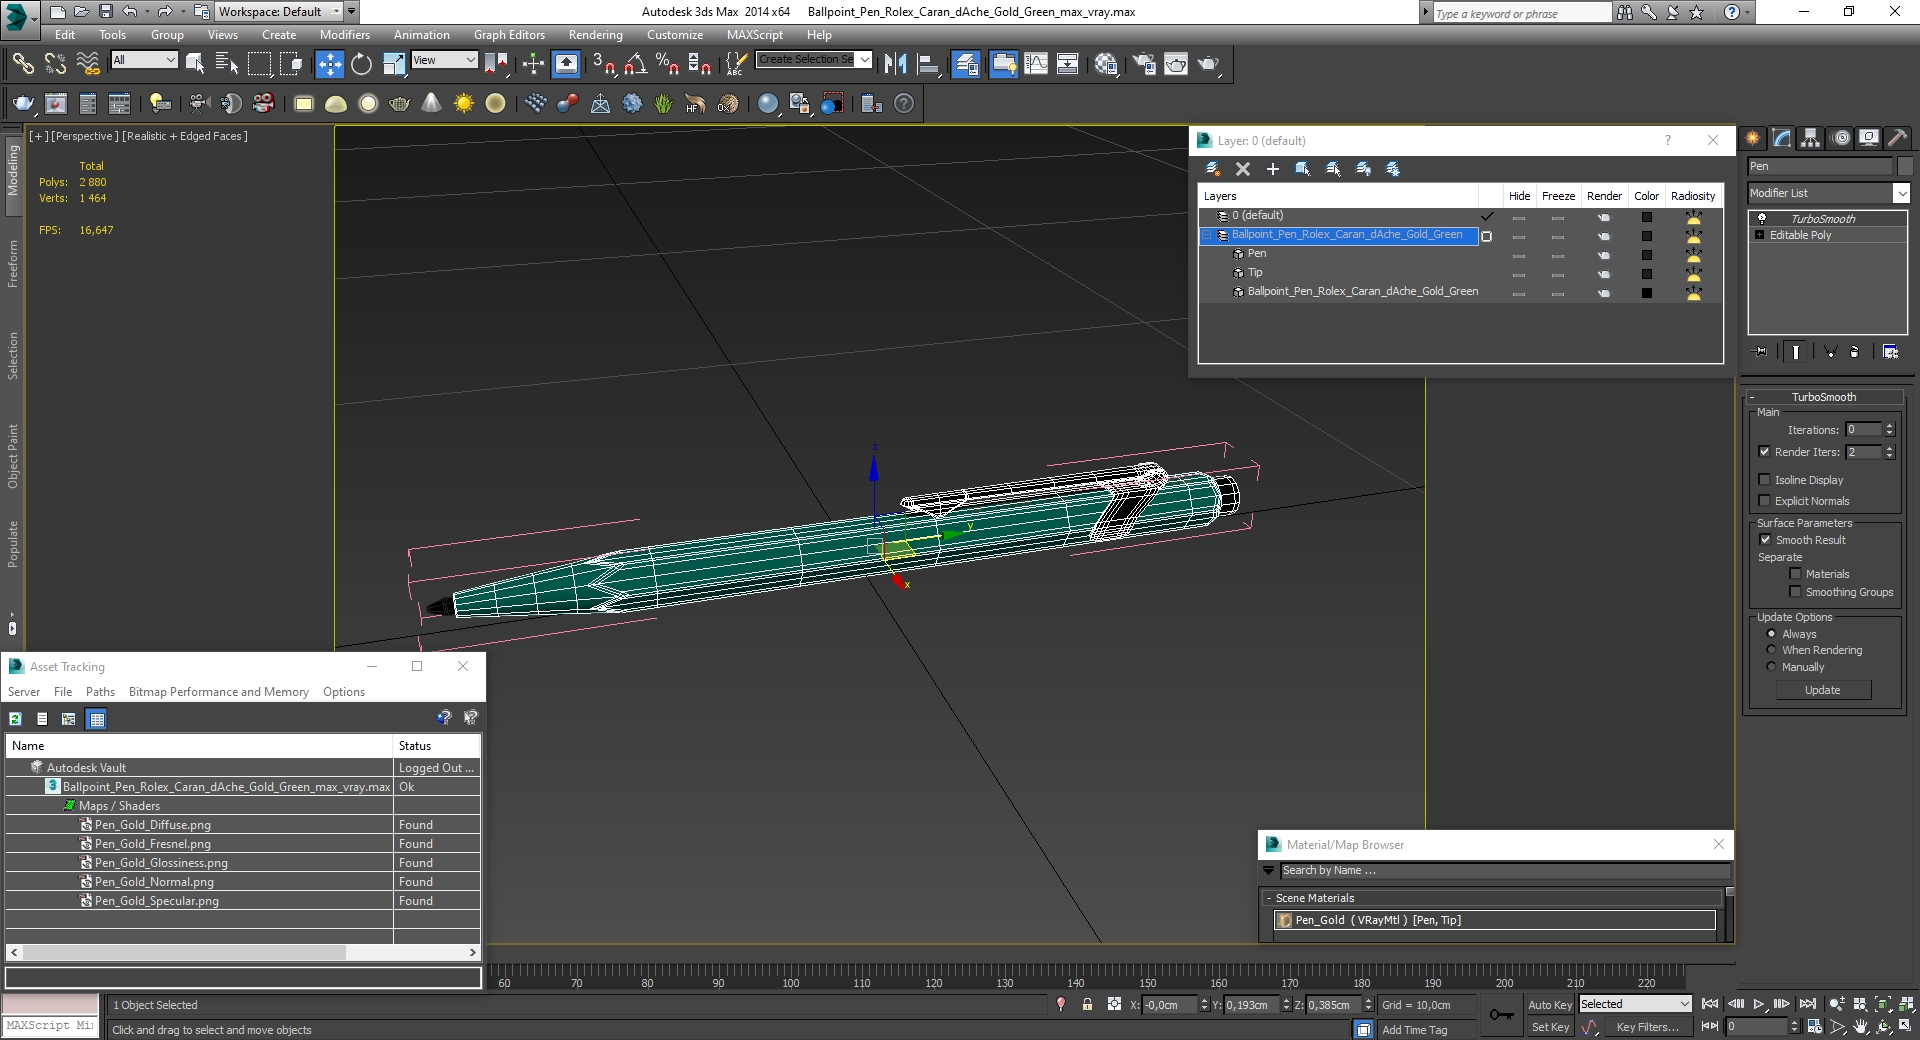The image size is (1920, 1040).
Task: Select the Manually update option
Action: pos(1771,667)
